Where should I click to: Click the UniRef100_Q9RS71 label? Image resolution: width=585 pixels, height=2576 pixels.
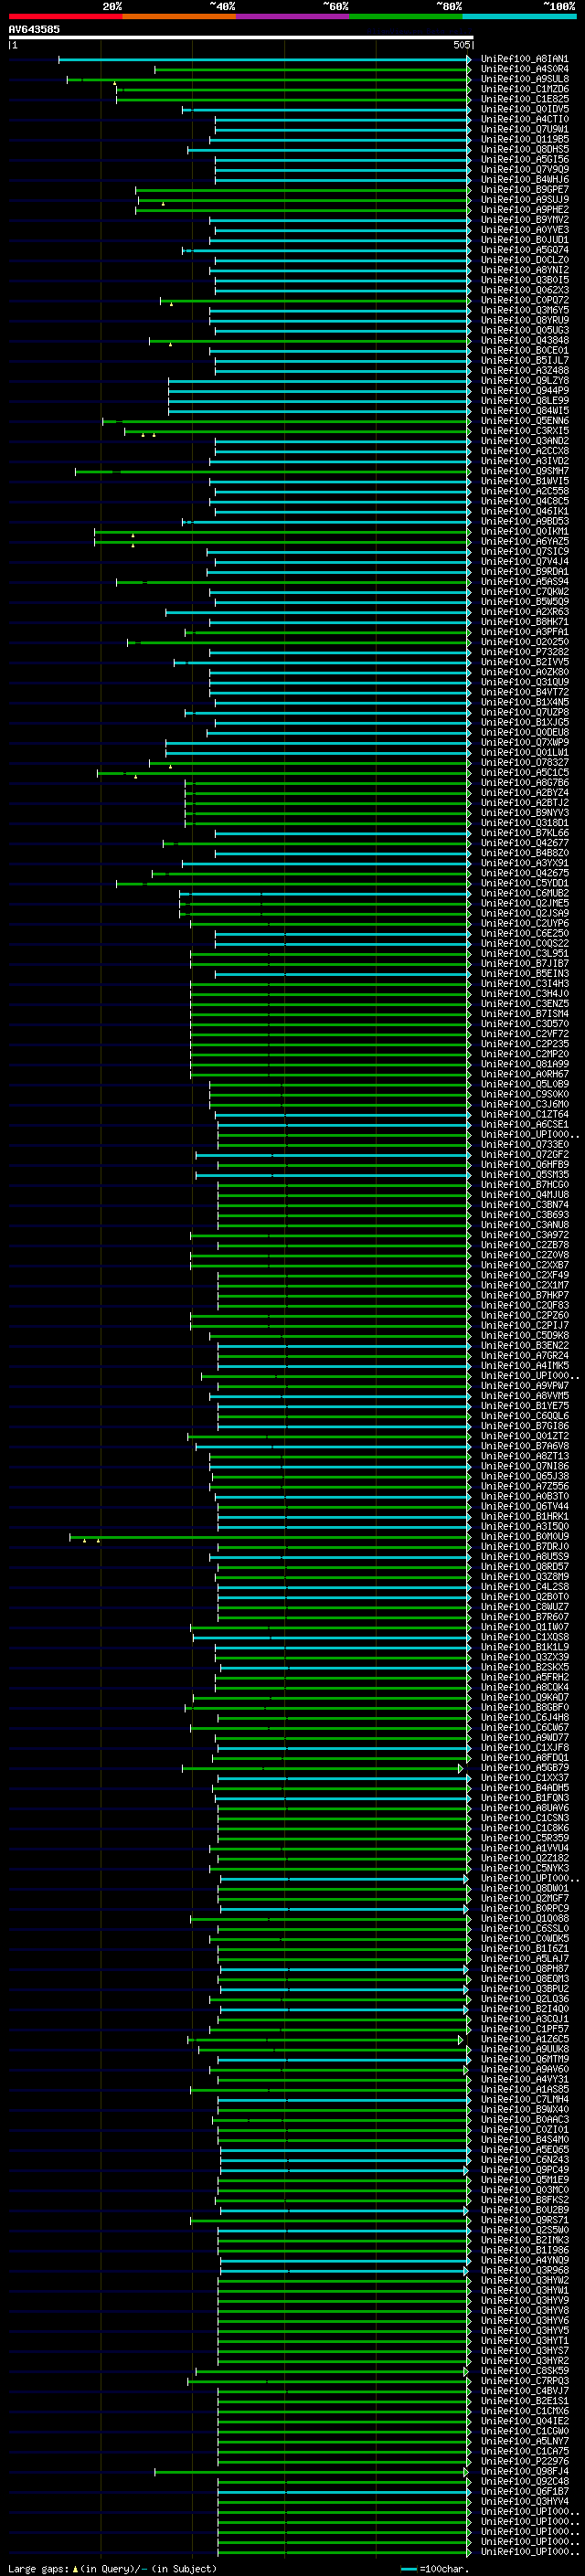click(525, 2220)
